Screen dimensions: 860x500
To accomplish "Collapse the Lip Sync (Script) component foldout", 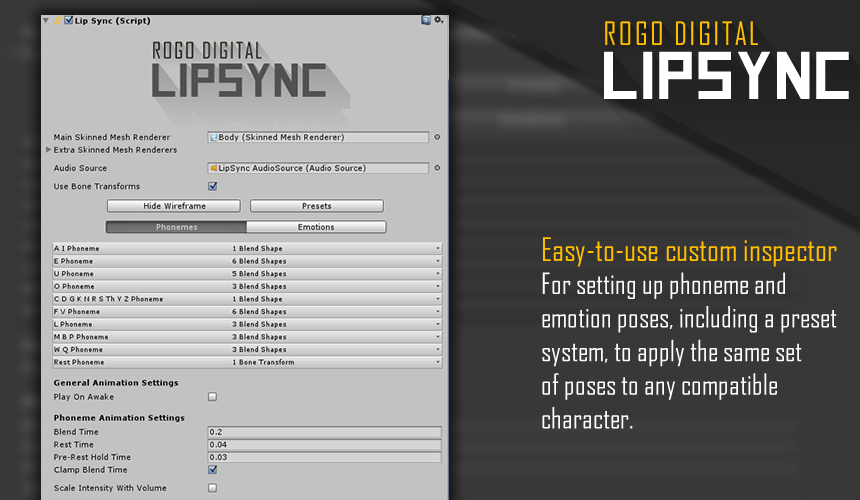I will 46,21.
